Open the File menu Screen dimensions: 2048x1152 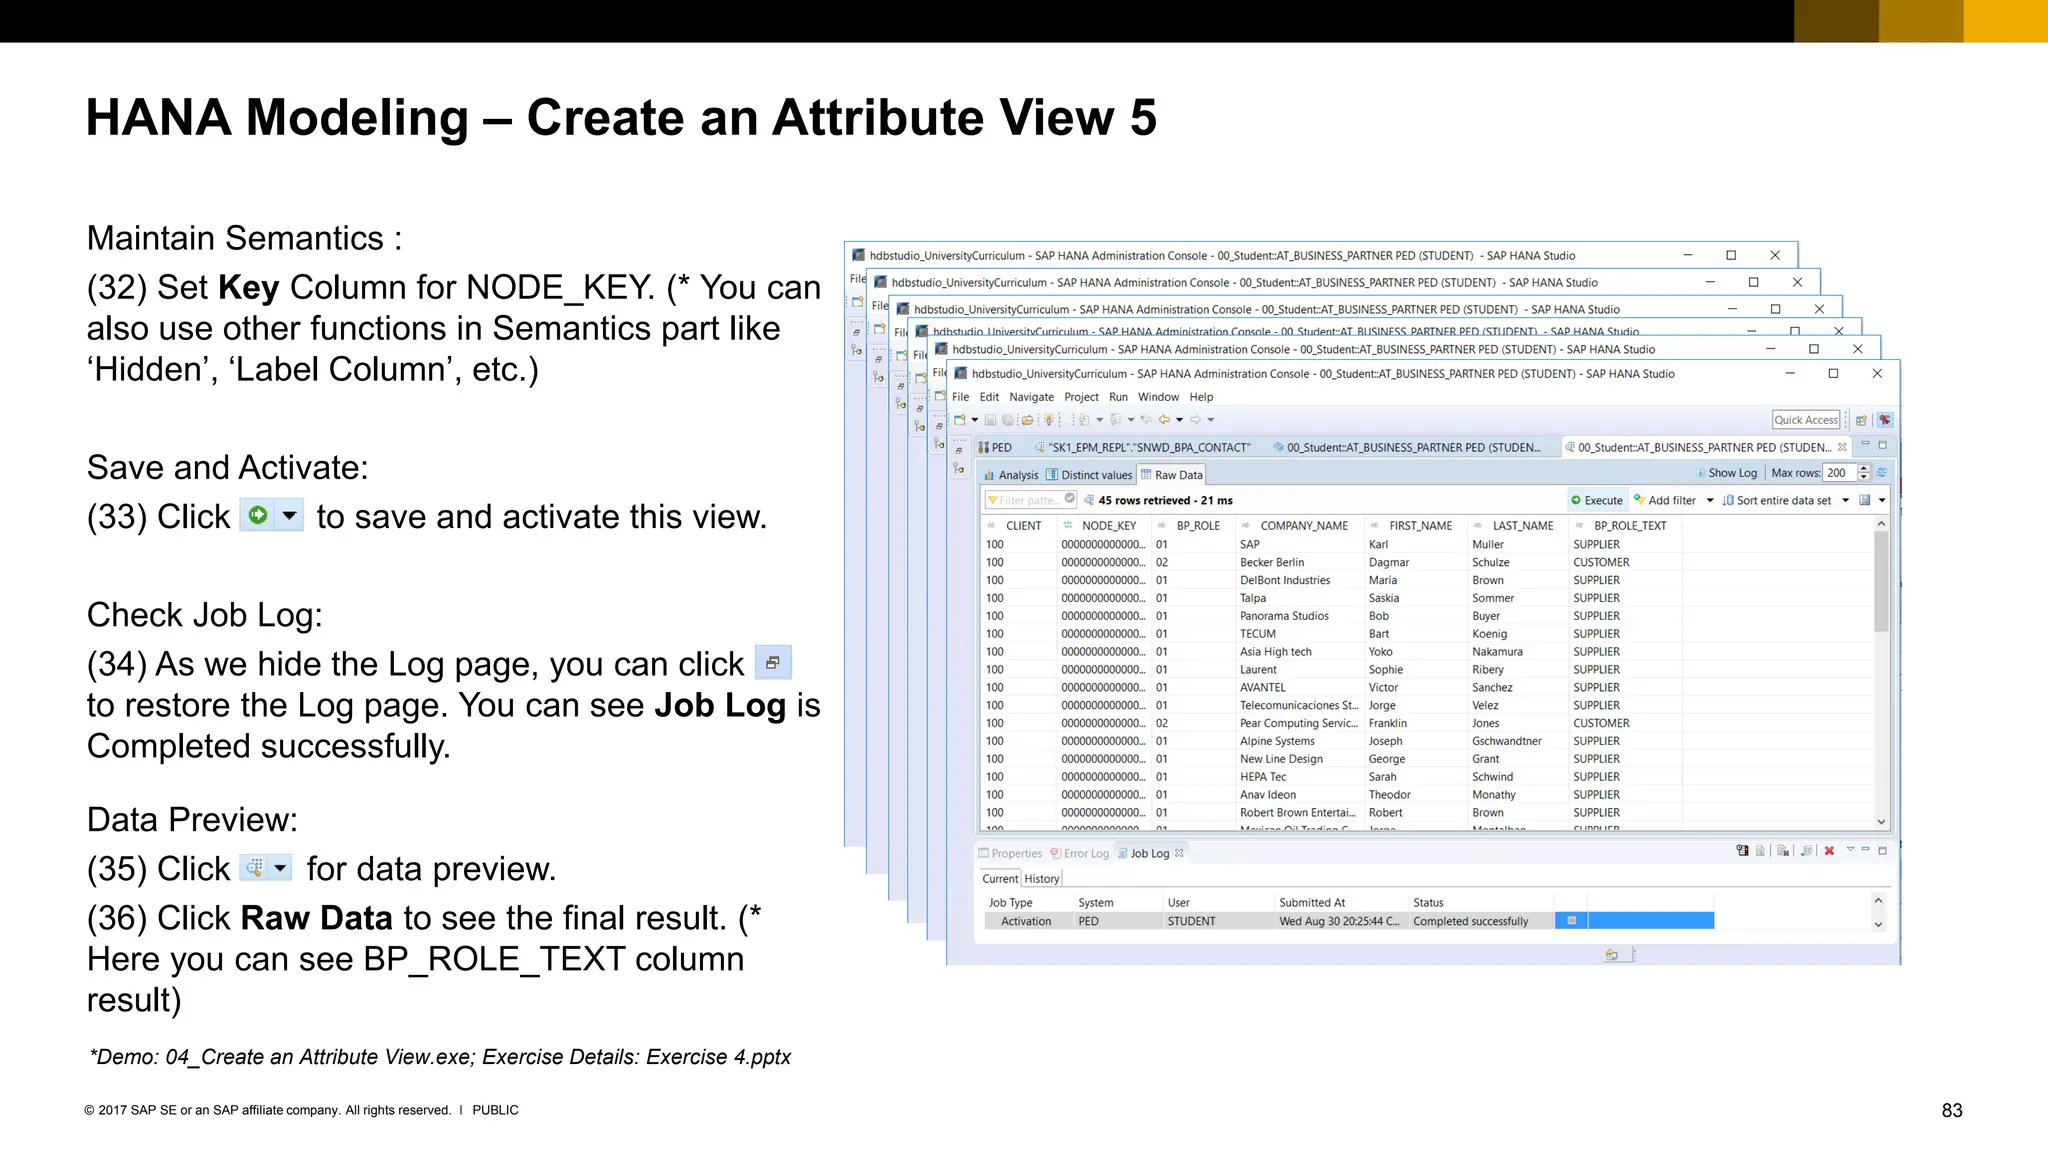pos(960,397)
